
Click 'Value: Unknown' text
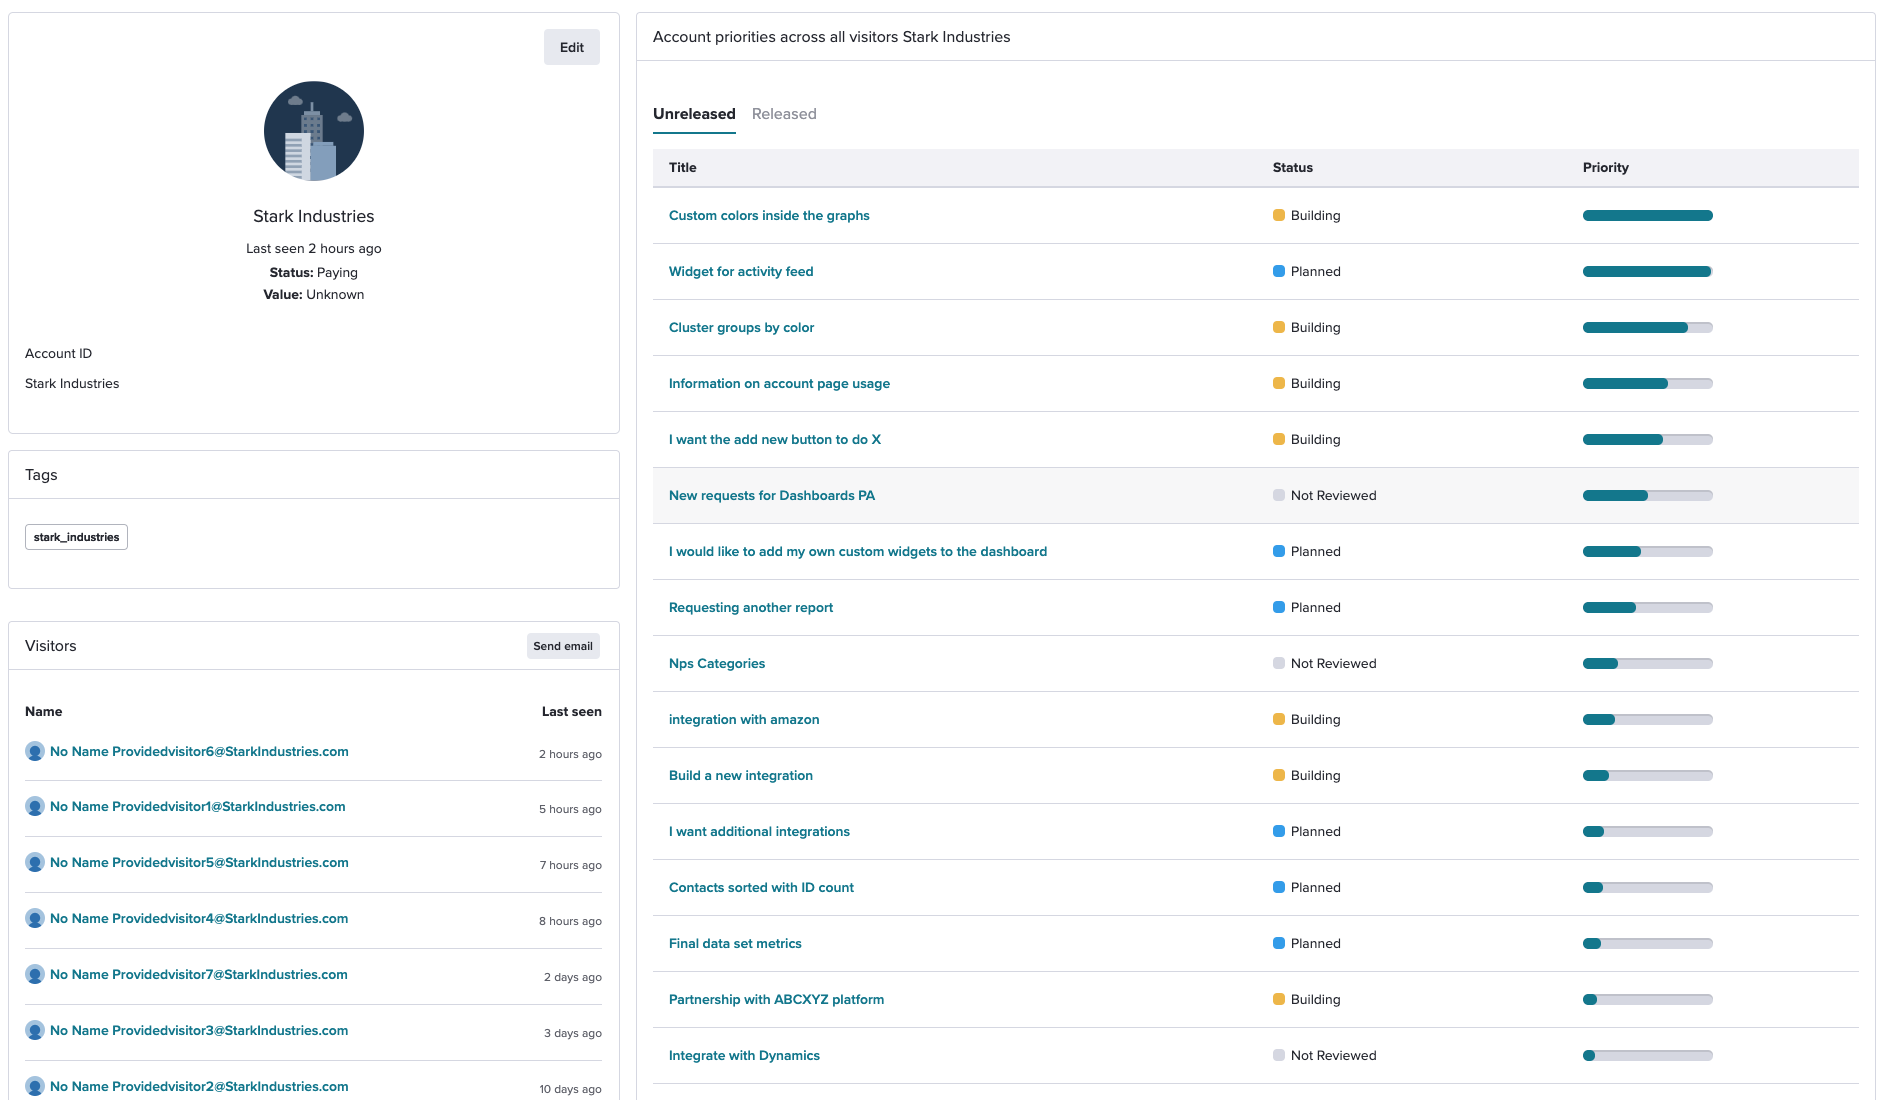pyautogui.click(x=313, y=294)
